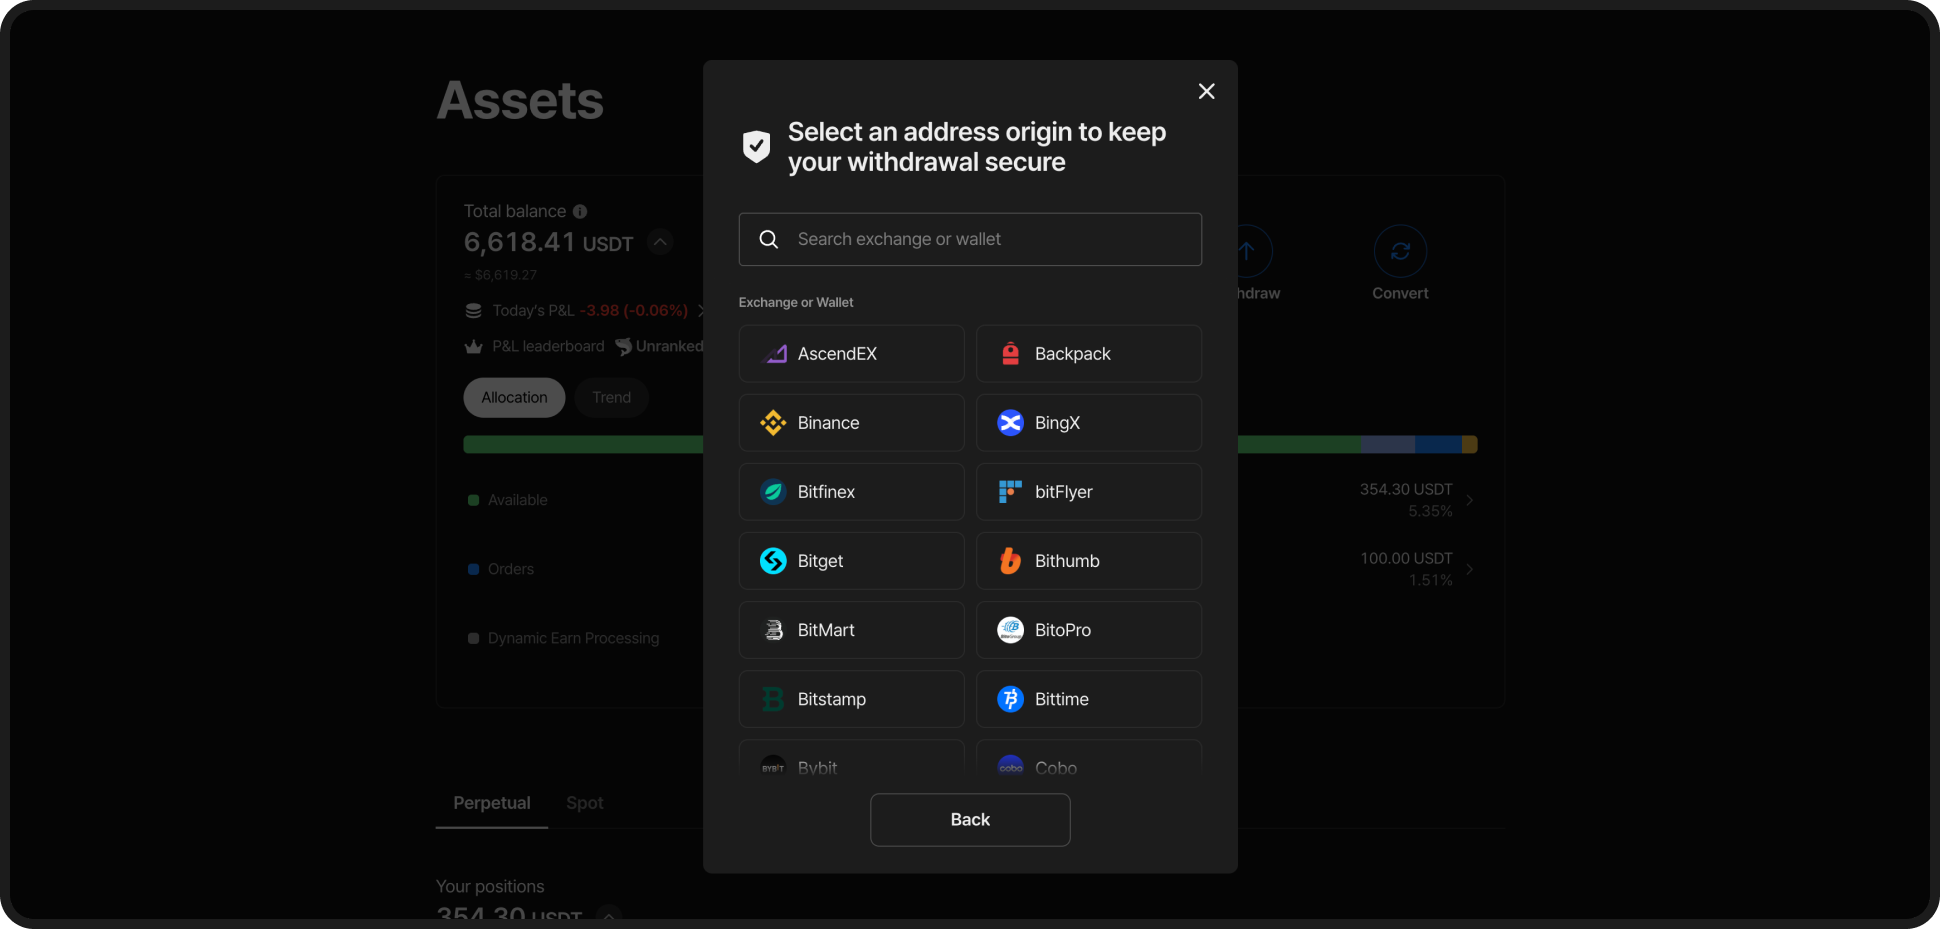
Task: Click the AscendEX logo icon
Action: point(774,354)
